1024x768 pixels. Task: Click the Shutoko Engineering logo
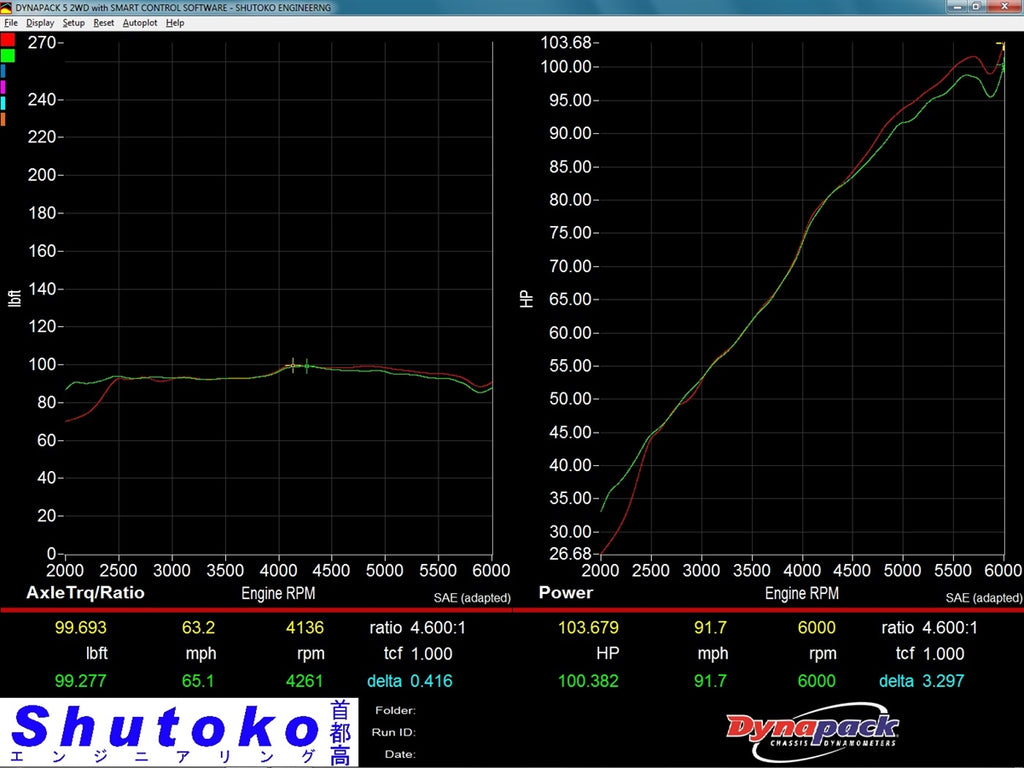point(179,732)
